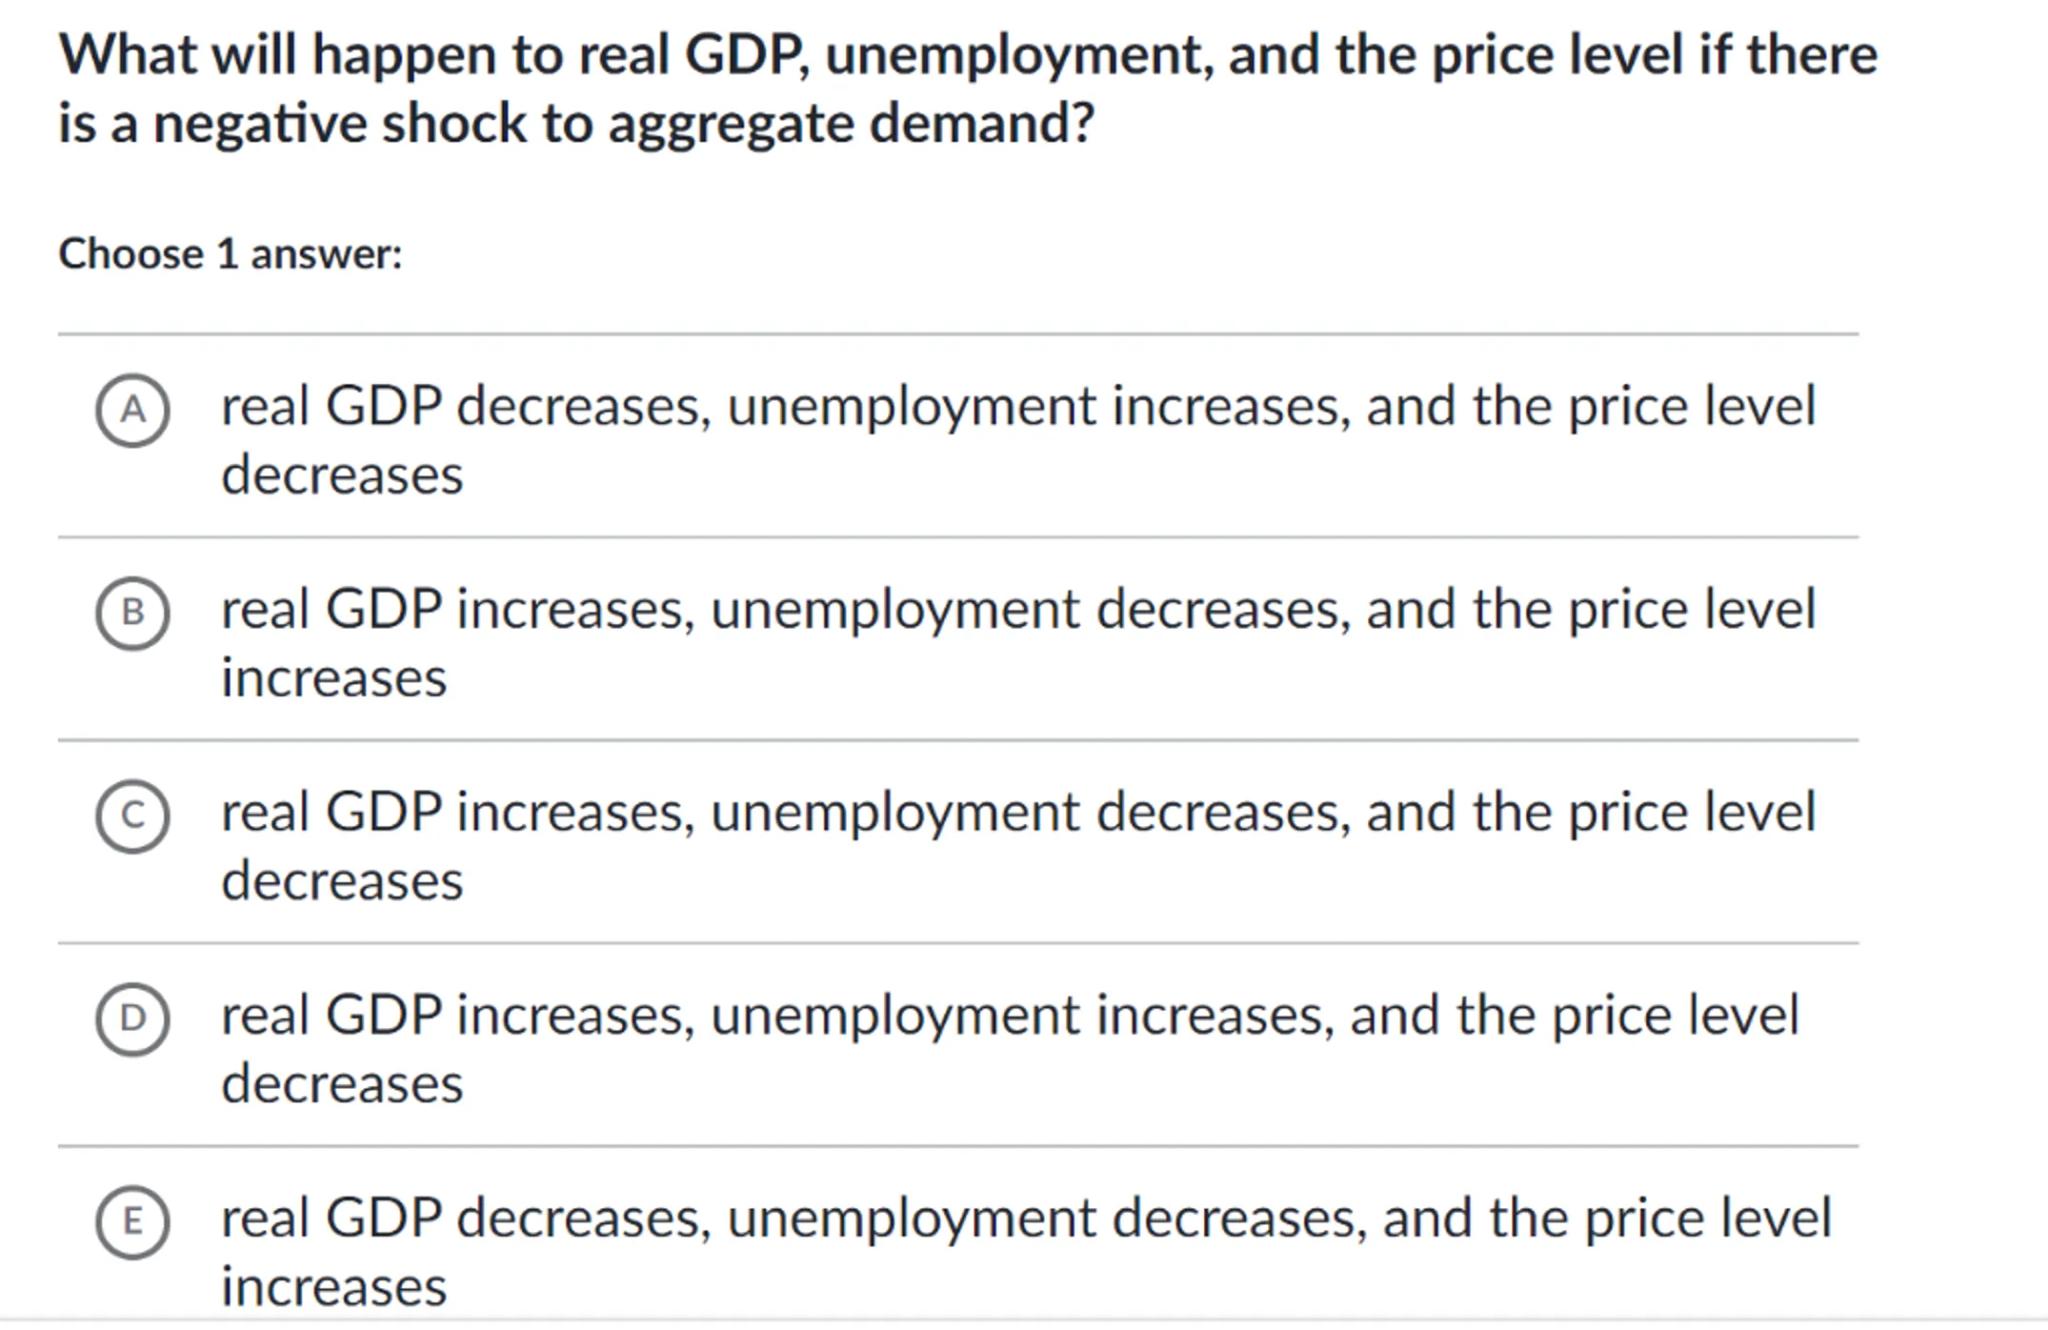Click the word 'decreases' on option C's second line
The height and width of the screenshot is (1330, 2048).
pyautogui.click(x=342, y=881)
